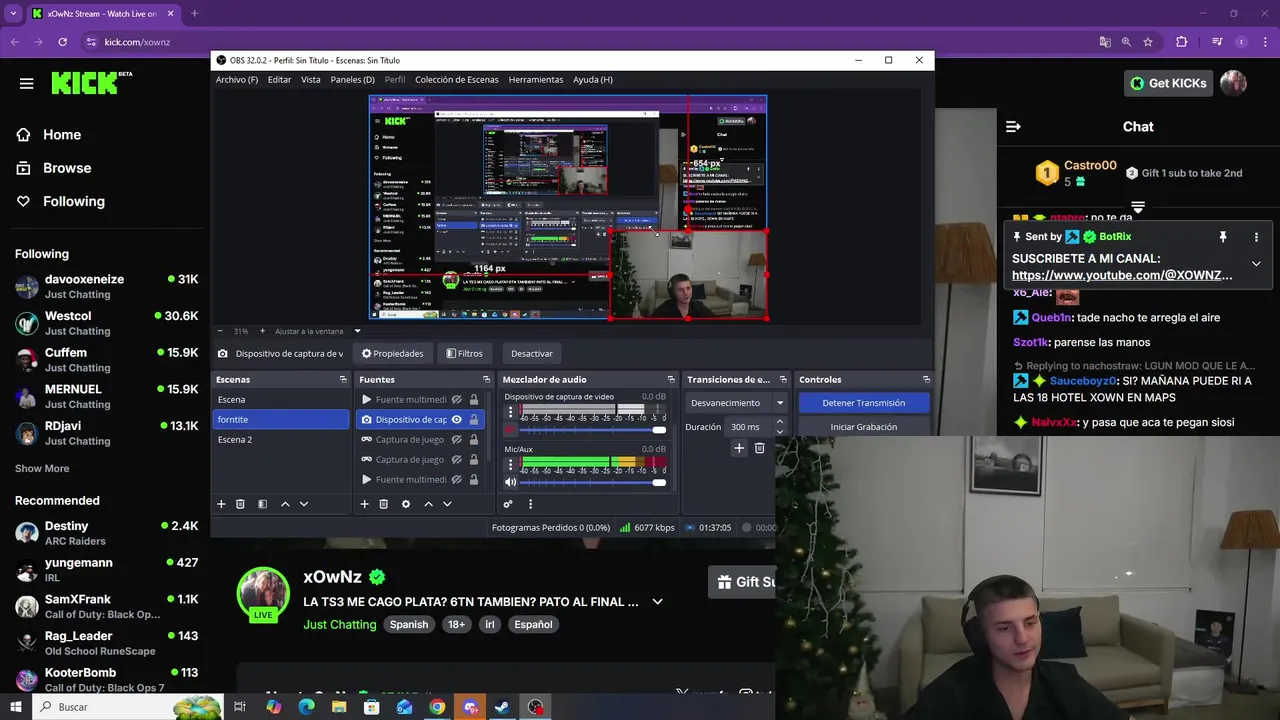Open Mic/Aux channel options dots
Screen dimensions: 1280x720
(510, 464)
